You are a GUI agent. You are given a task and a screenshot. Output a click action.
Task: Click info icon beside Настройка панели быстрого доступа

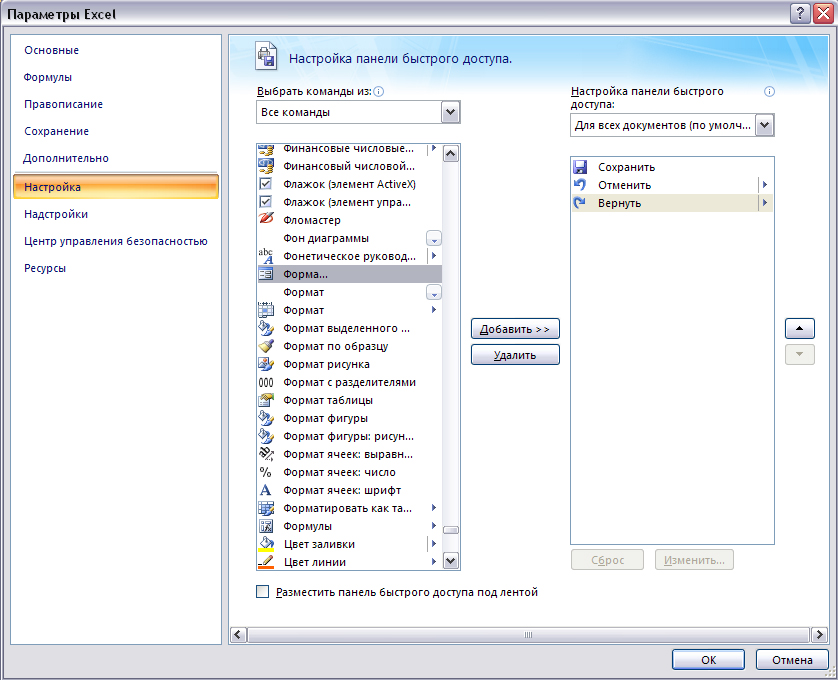click(769, 91)
